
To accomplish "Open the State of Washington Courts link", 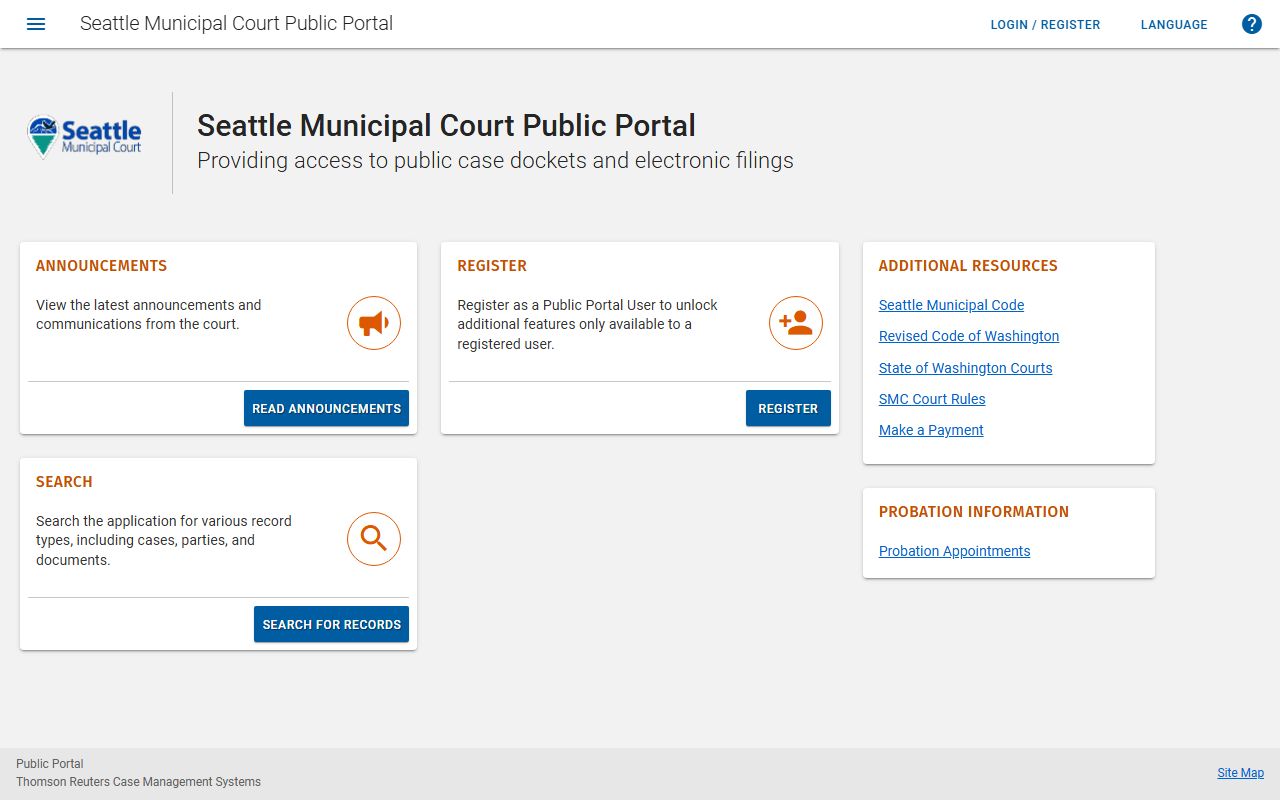I will [x=965, y=368].
